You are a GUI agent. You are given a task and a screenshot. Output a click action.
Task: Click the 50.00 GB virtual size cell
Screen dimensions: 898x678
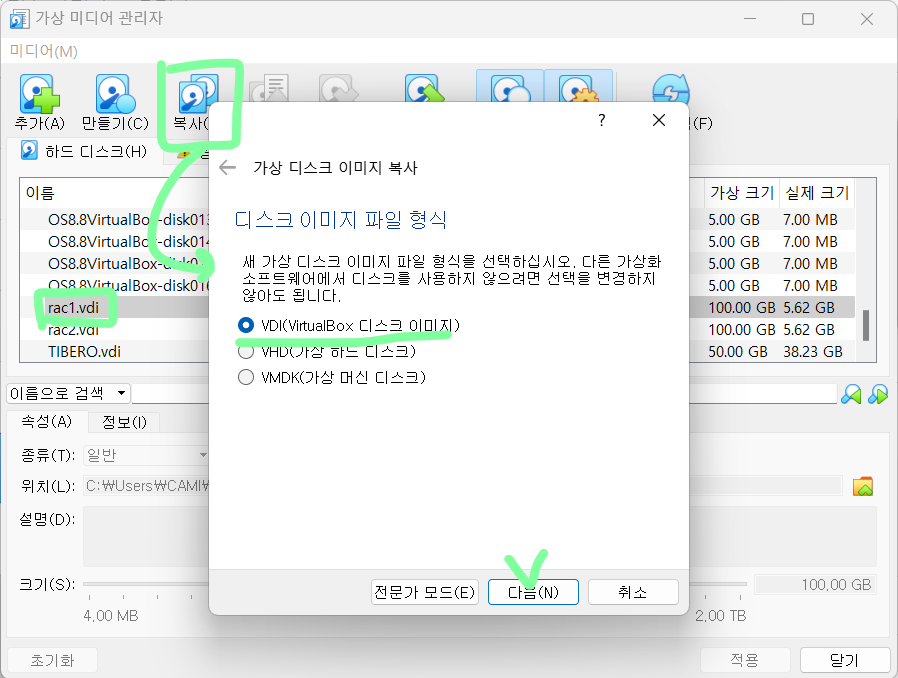pyautogui.click(x=738, y=352)
